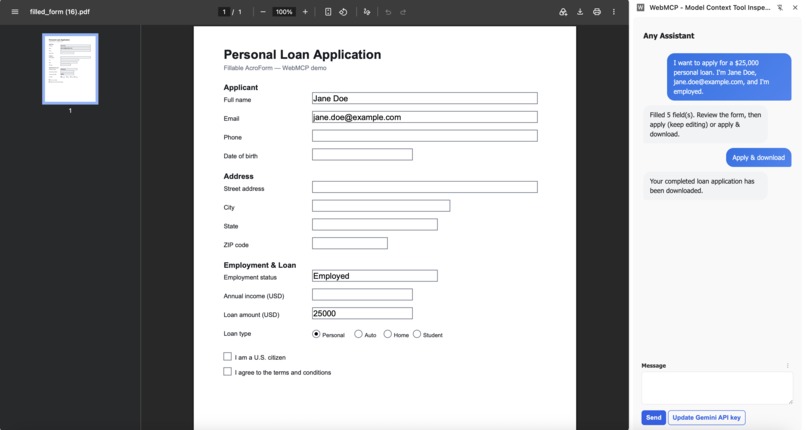The width and height of the screenshot is (806, 430).
Task: Close the WebMCP side panel
Action: [795, 7]
